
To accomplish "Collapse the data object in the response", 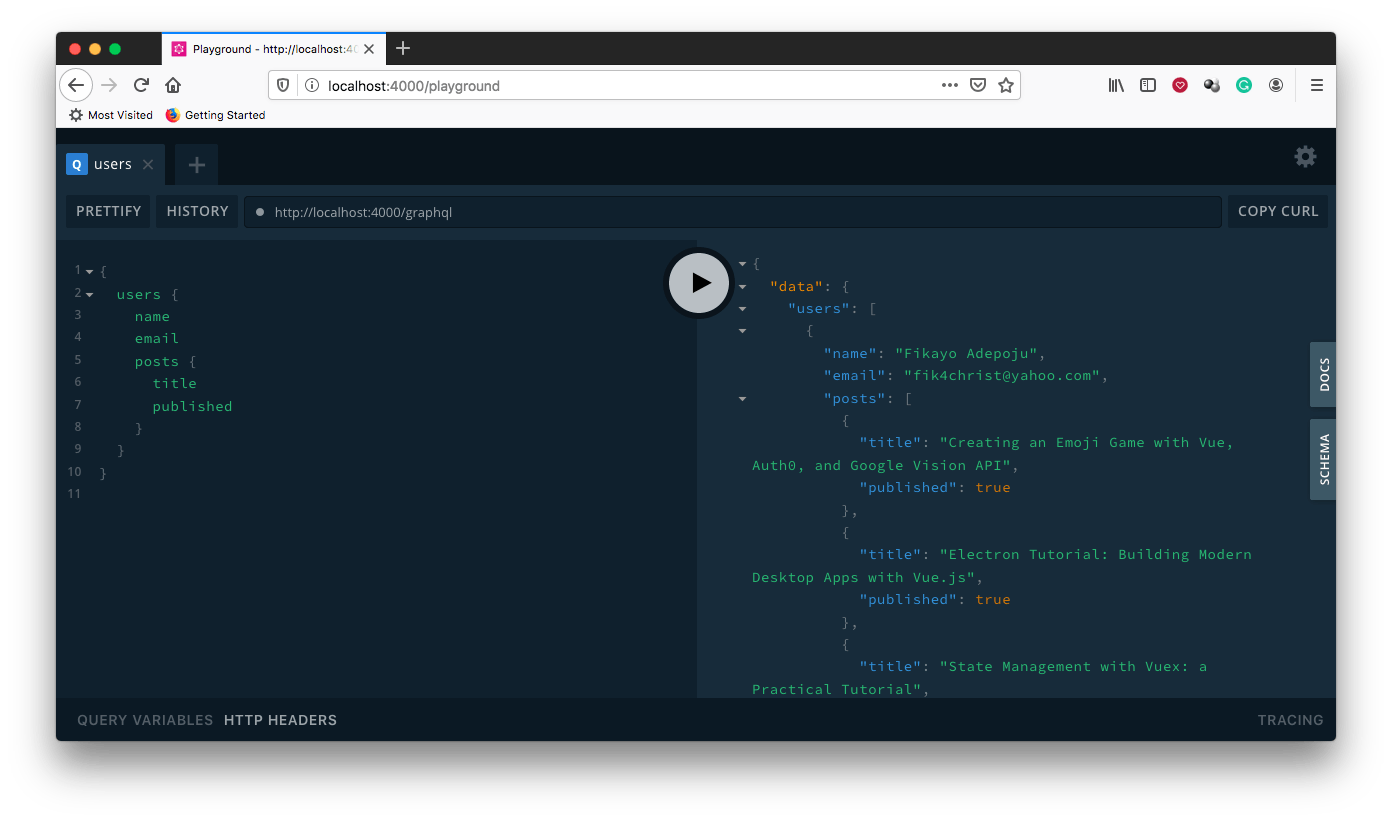I will point(742,287).
